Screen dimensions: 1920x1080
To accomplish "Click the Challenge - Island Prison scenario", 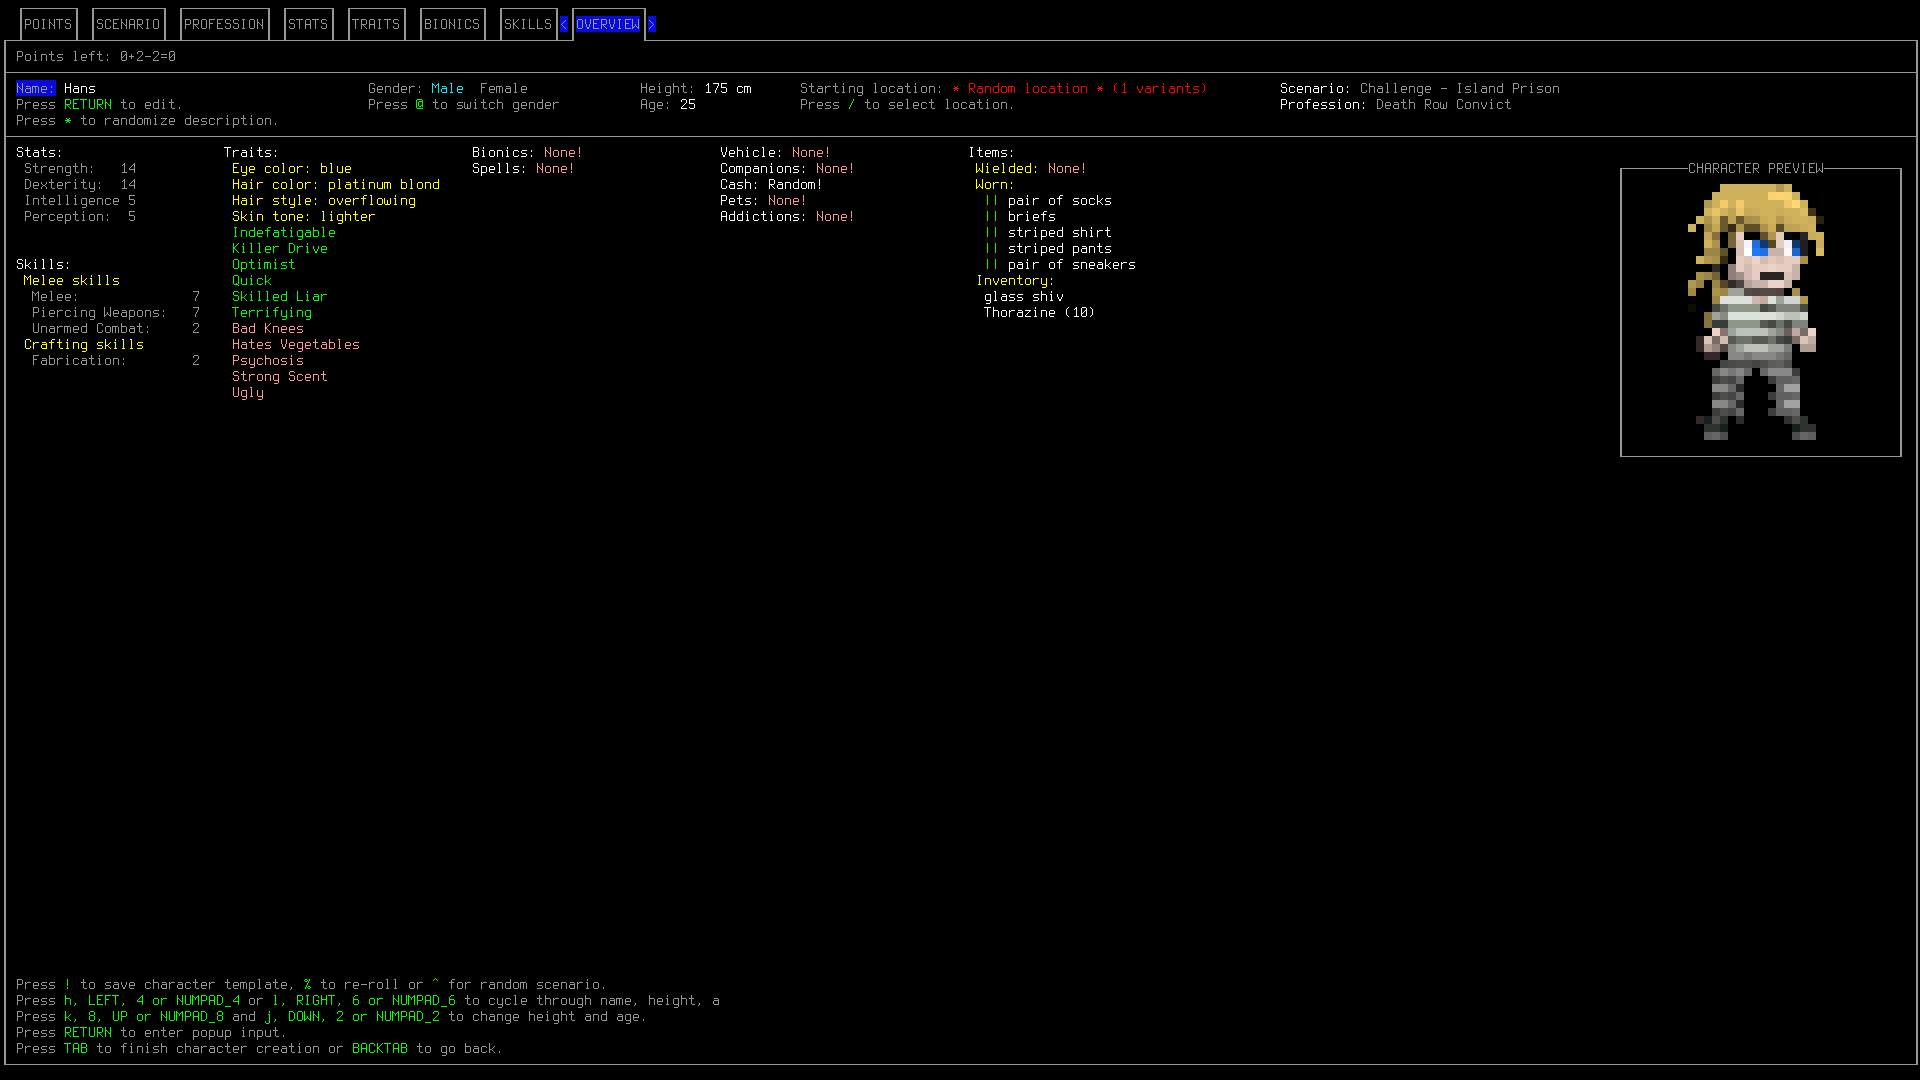I will tap(1460, 88).
